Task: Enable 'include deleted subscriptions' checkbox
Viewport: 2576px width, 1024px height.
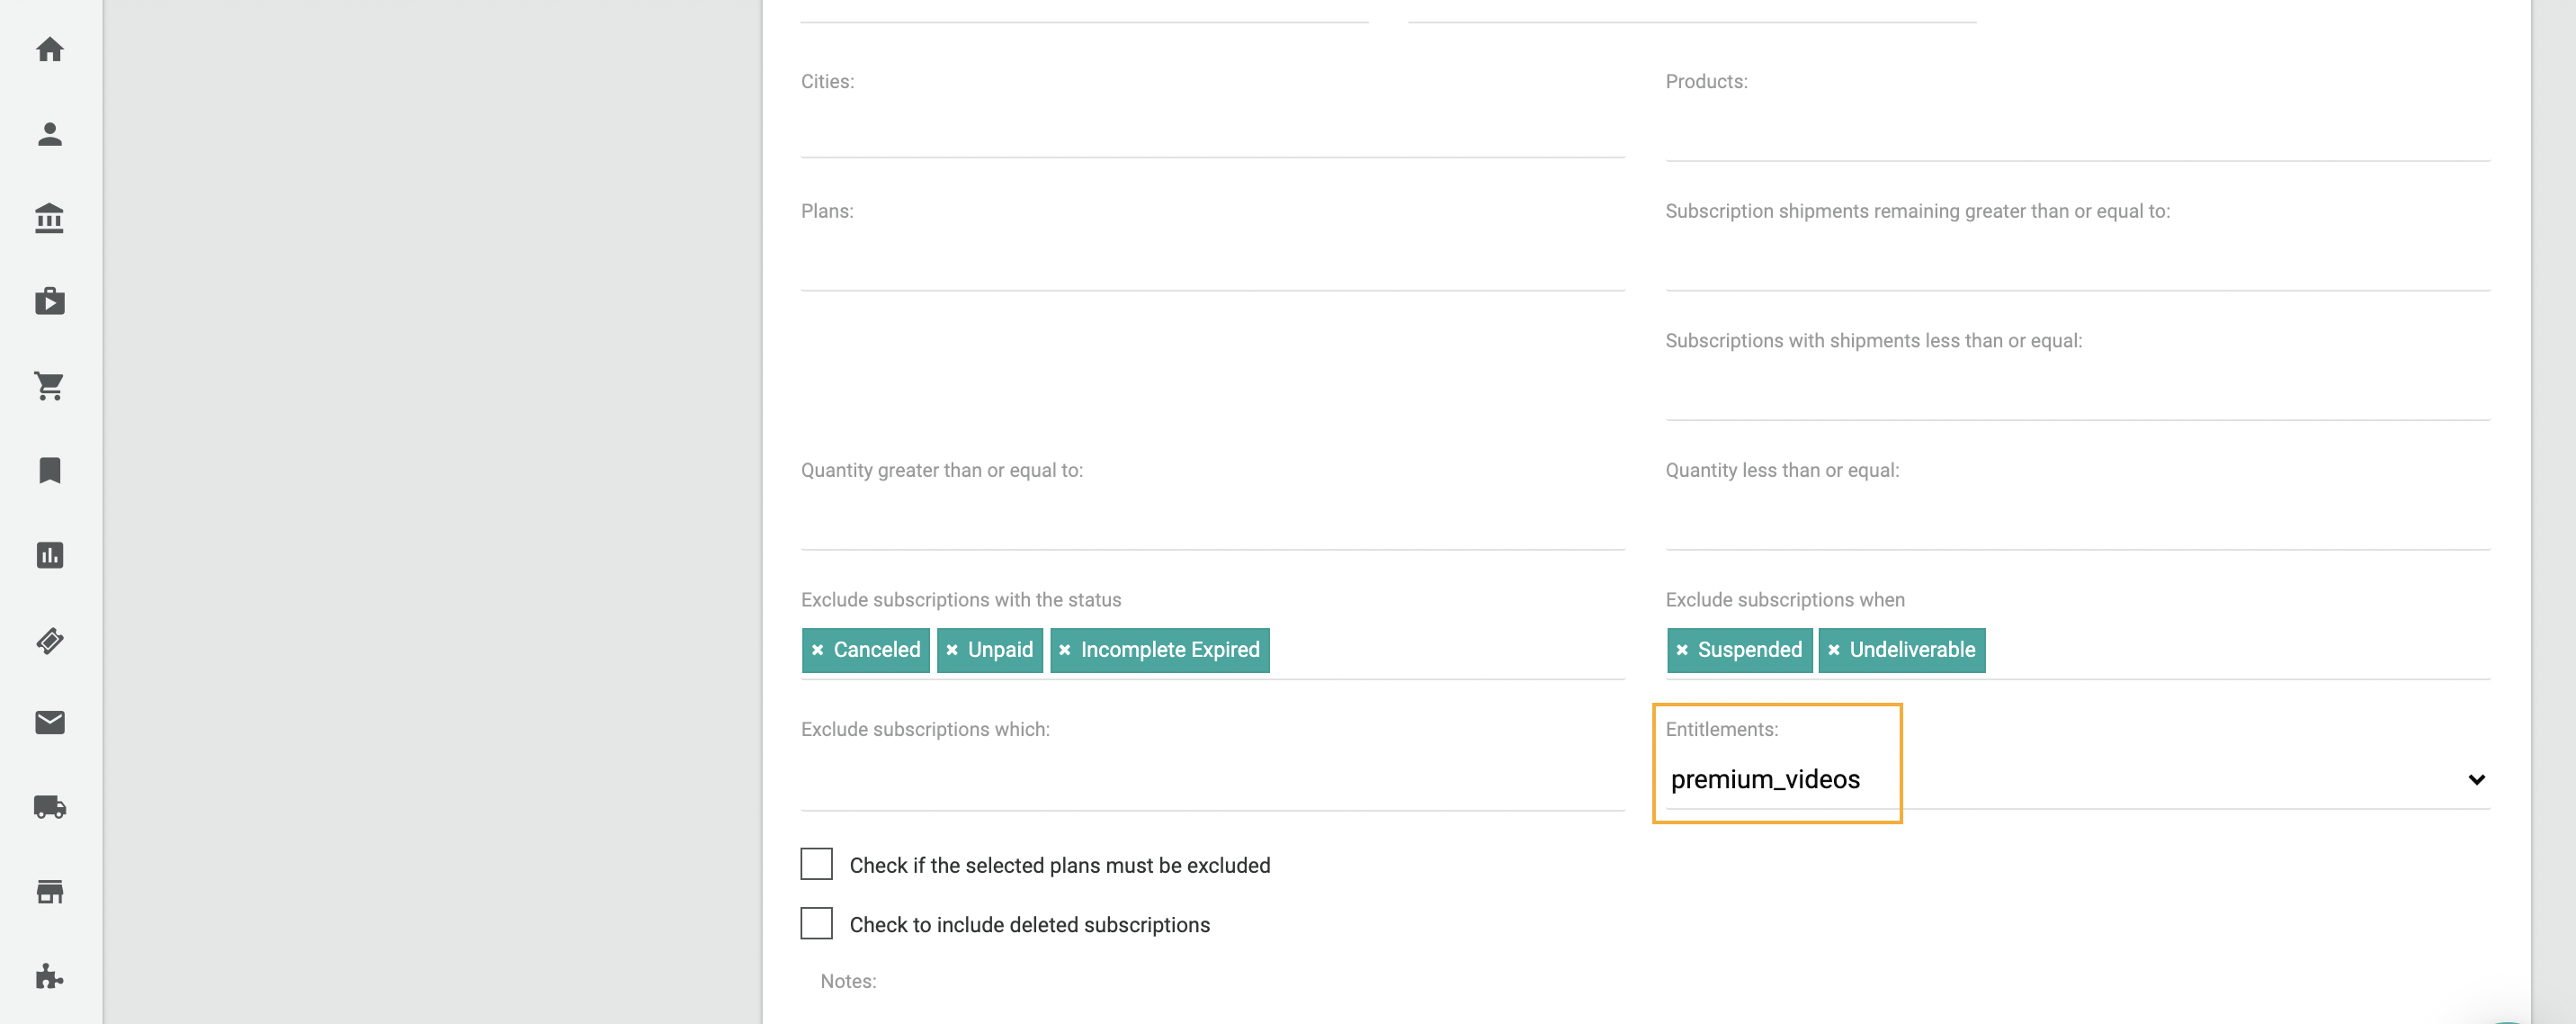Action: (x=816, y=923)
